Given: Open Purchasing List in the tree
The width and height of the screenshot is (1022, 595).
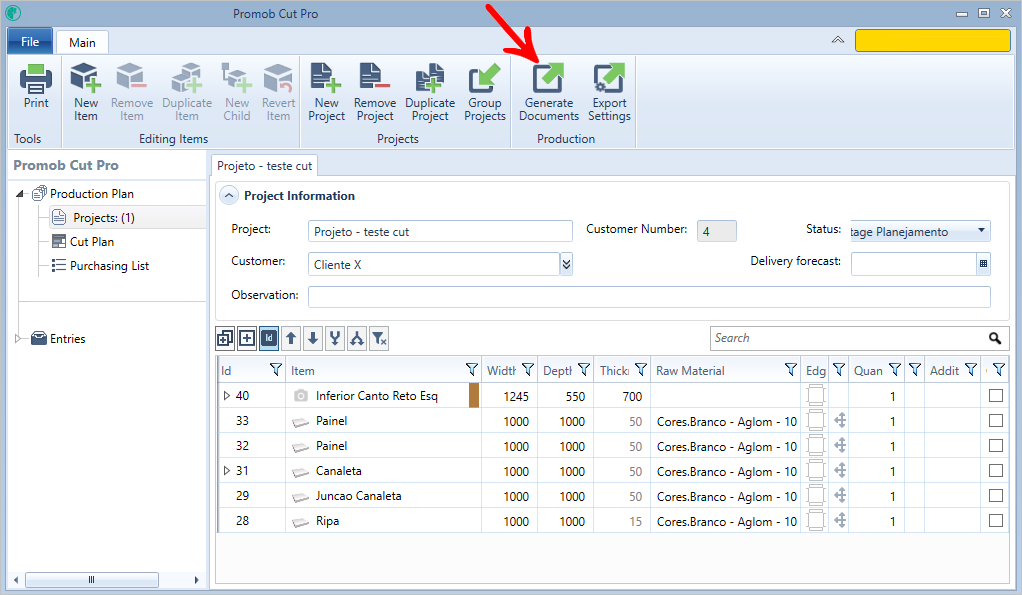Looking at the screenshot, I should [110, 266].
